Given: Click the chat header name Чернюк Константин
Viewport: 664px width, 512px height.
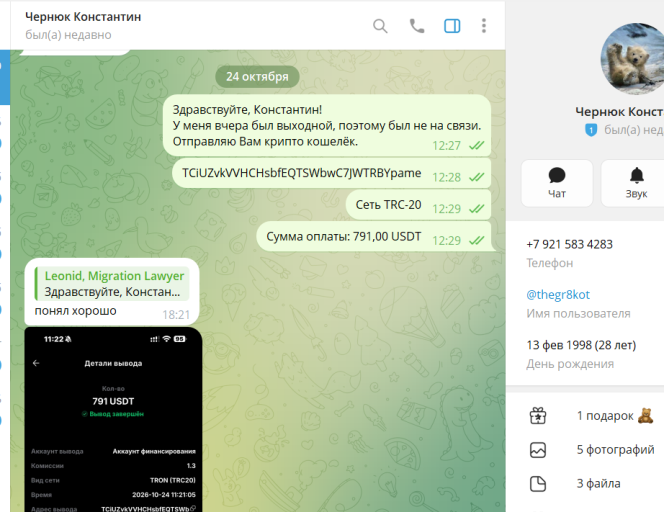Looking at the screenshot, I should click(83, 17).
